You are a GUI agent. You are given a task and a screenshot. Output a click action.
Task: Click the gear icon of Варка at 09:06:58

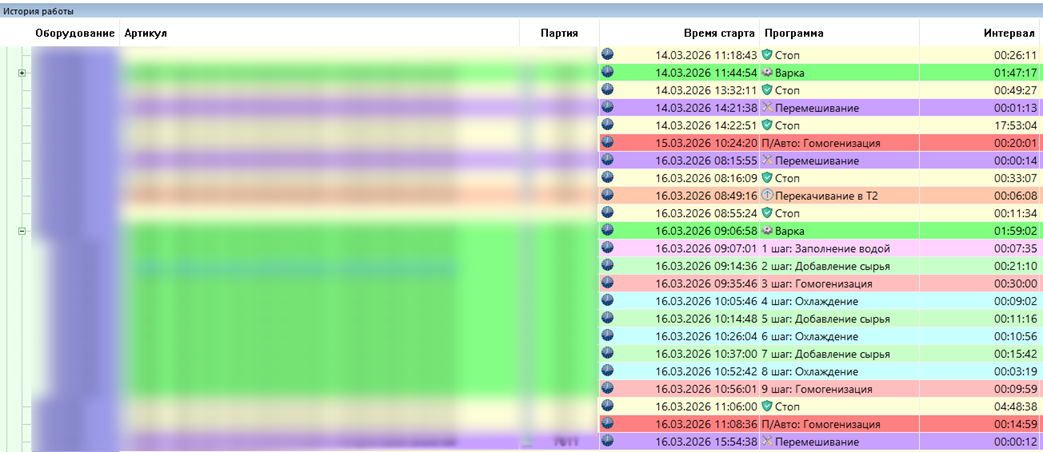(x=767, y=231)
